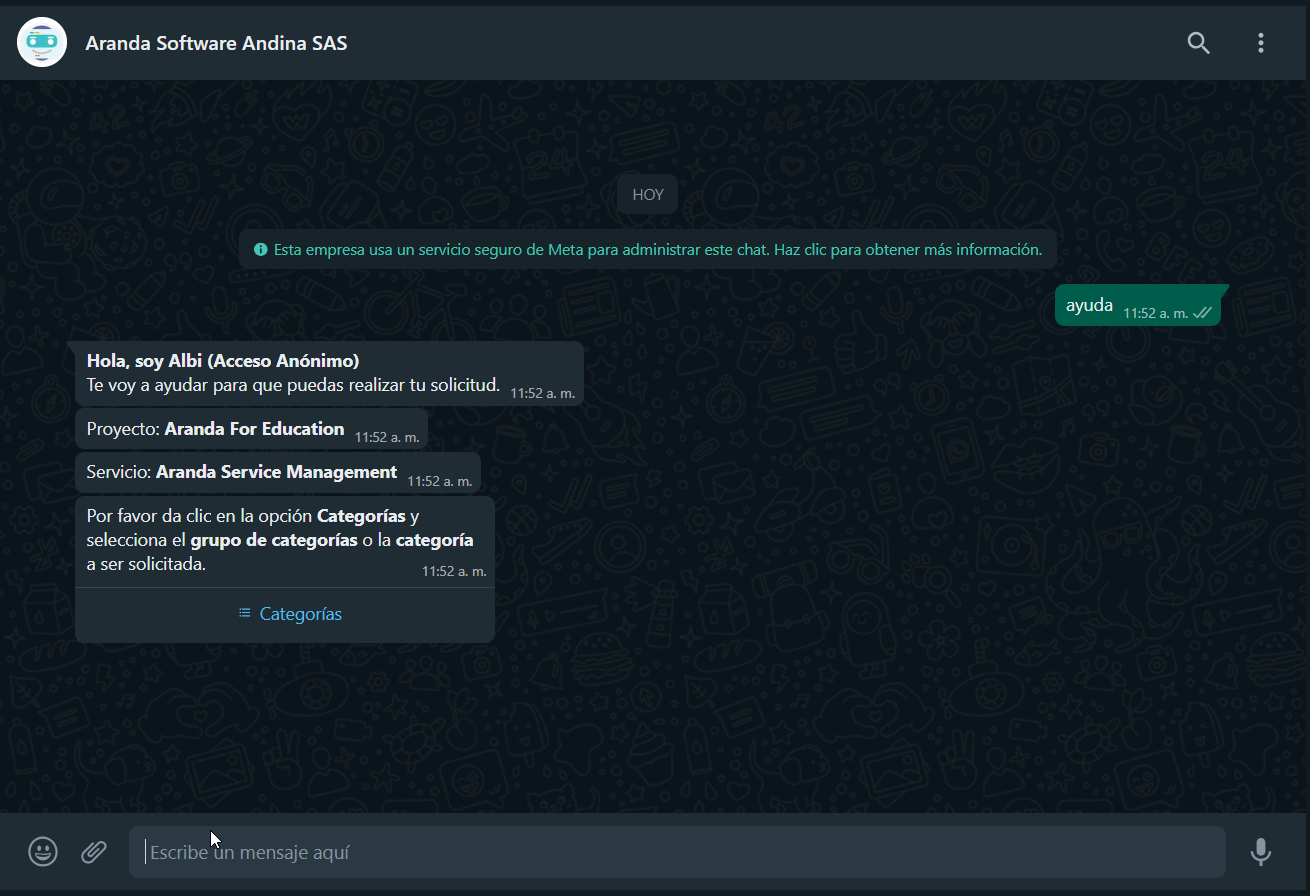This screenshot has height=896, width=1310.
Task: Search within this chat using magnifier icon
Action: click(x=1198, y=43)
